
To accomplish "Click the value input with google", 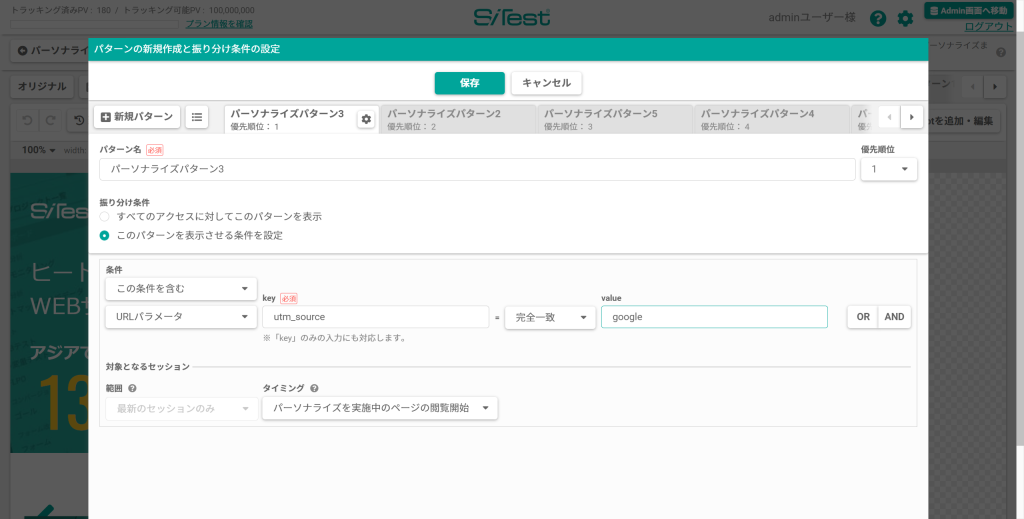I will pyautogui.click(x=714, y=317).
